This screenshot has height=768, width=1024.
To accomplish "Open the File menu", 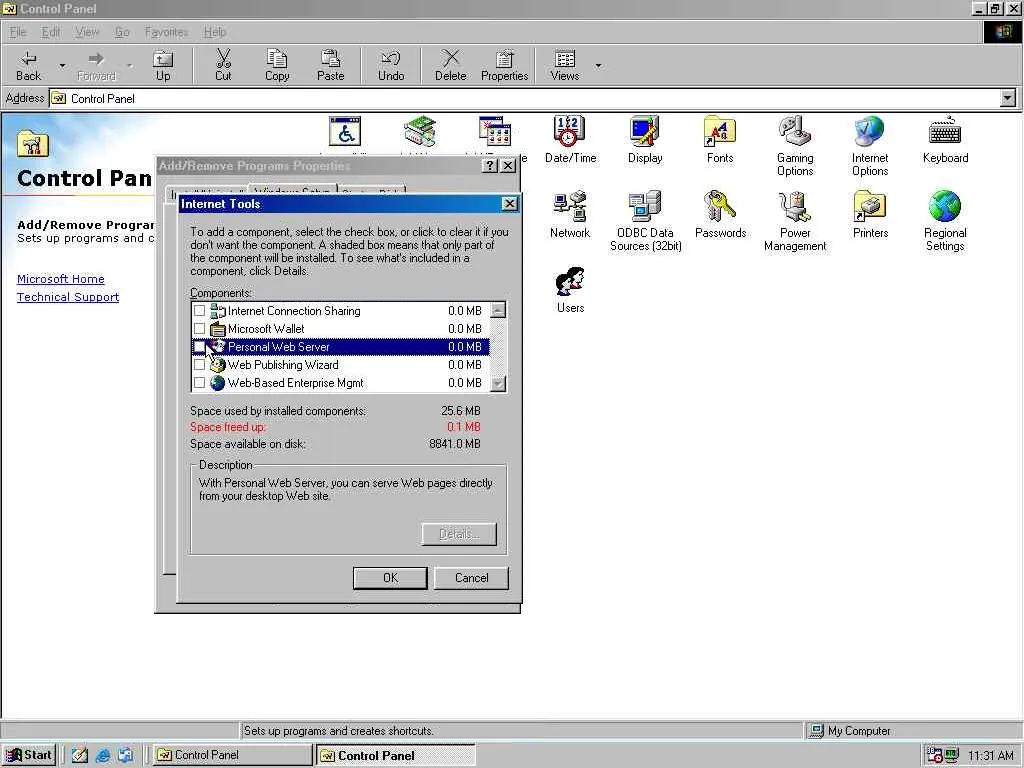I will (x=18, y=31).
